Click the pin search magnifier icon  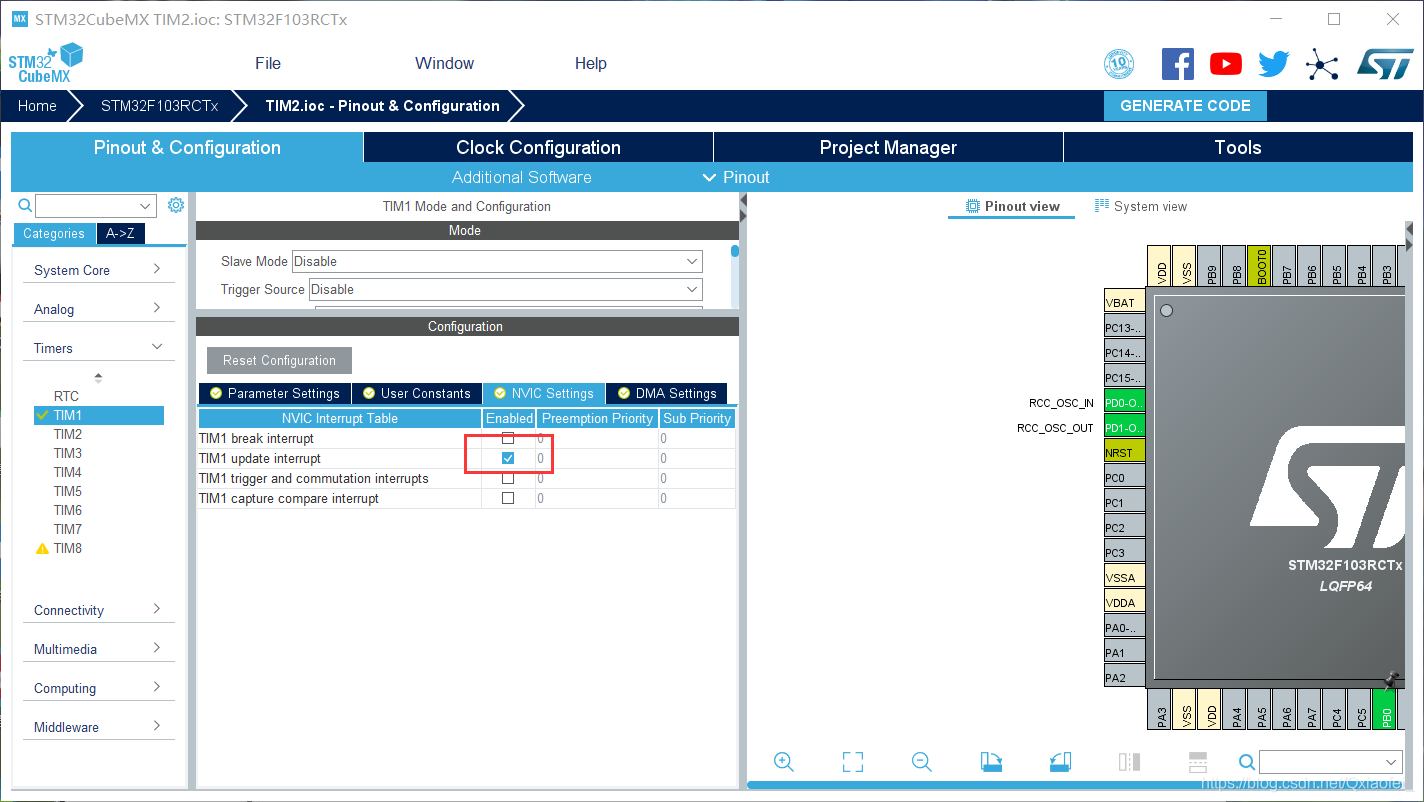coord(1247,762)
